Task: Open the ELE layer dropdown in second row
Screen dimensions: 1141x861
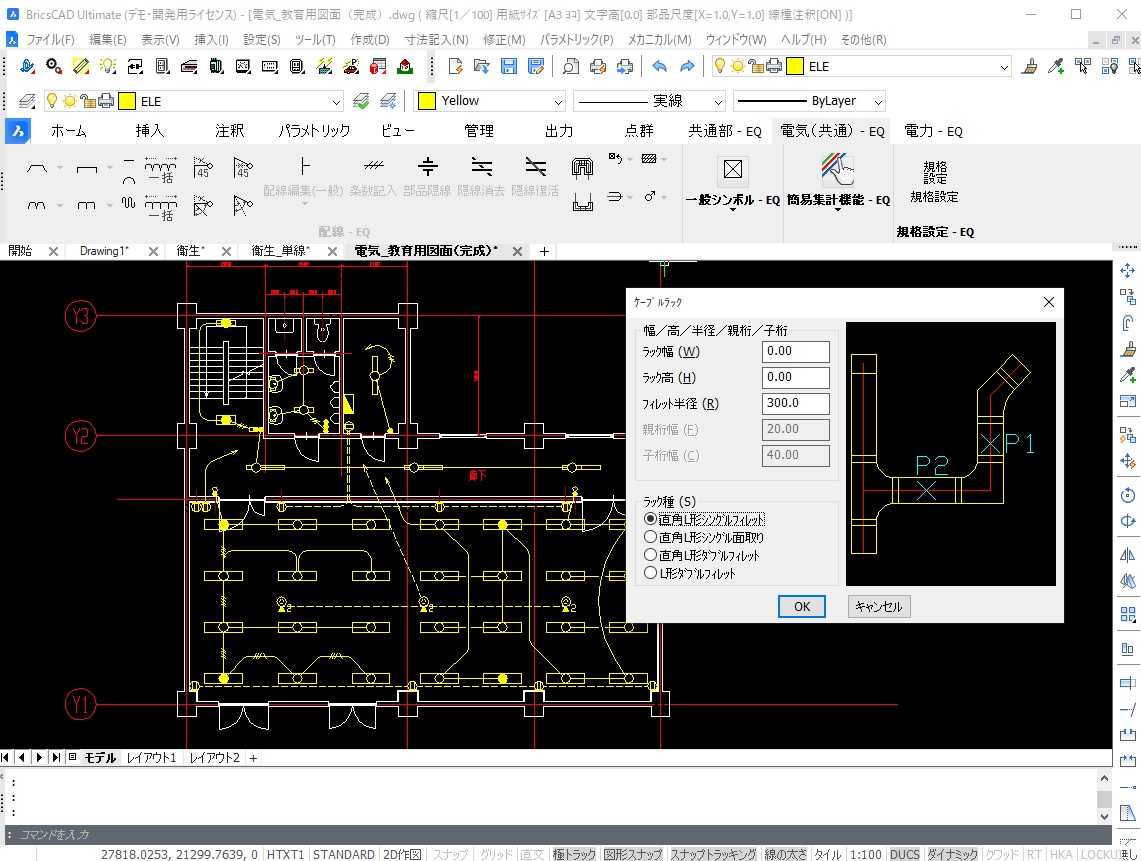Action: coord(335,101)
